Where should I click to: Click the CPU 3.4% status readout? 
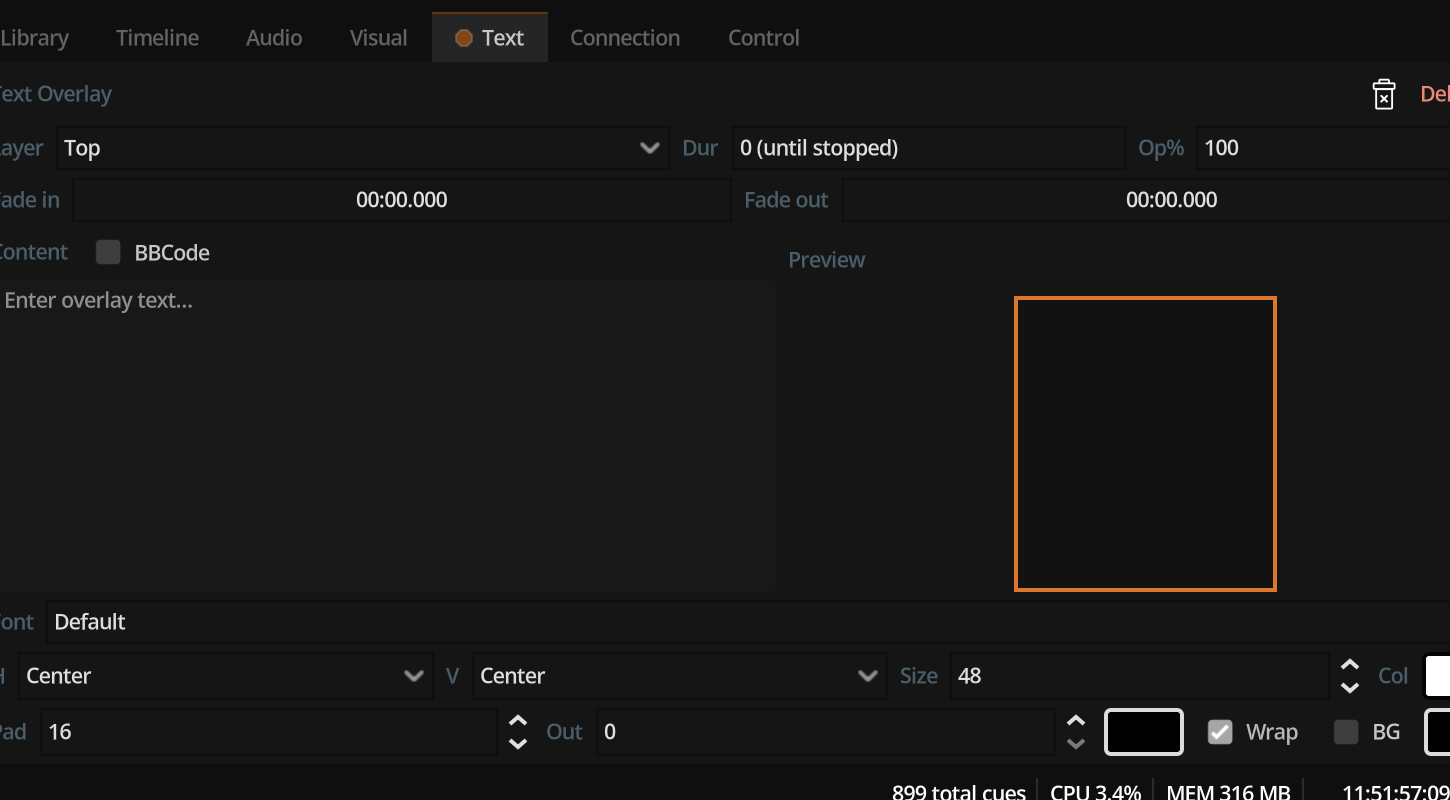(x=1095, y=791)
